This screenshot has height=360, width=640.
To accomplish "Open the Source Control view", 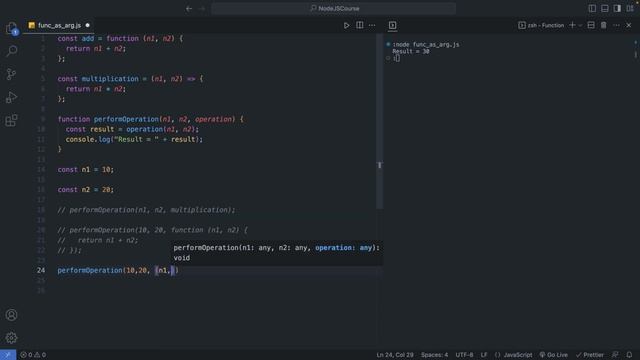I will 11,74.
